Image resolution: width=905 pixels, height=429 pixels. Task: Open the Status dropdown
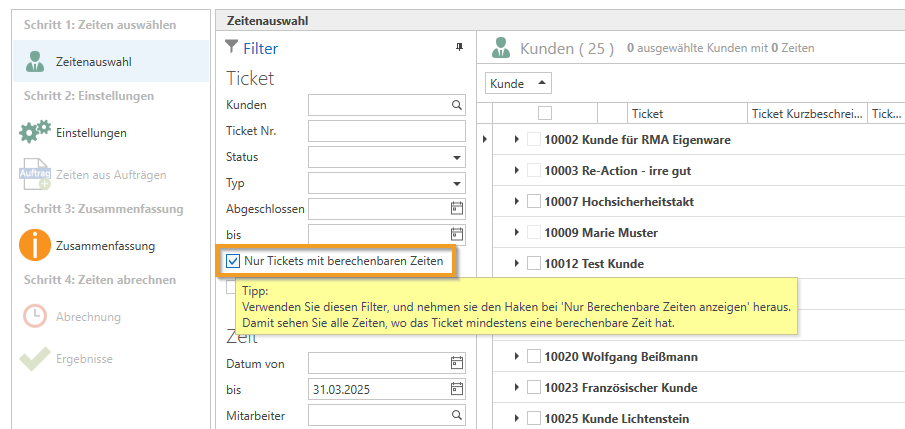point(457,158)
